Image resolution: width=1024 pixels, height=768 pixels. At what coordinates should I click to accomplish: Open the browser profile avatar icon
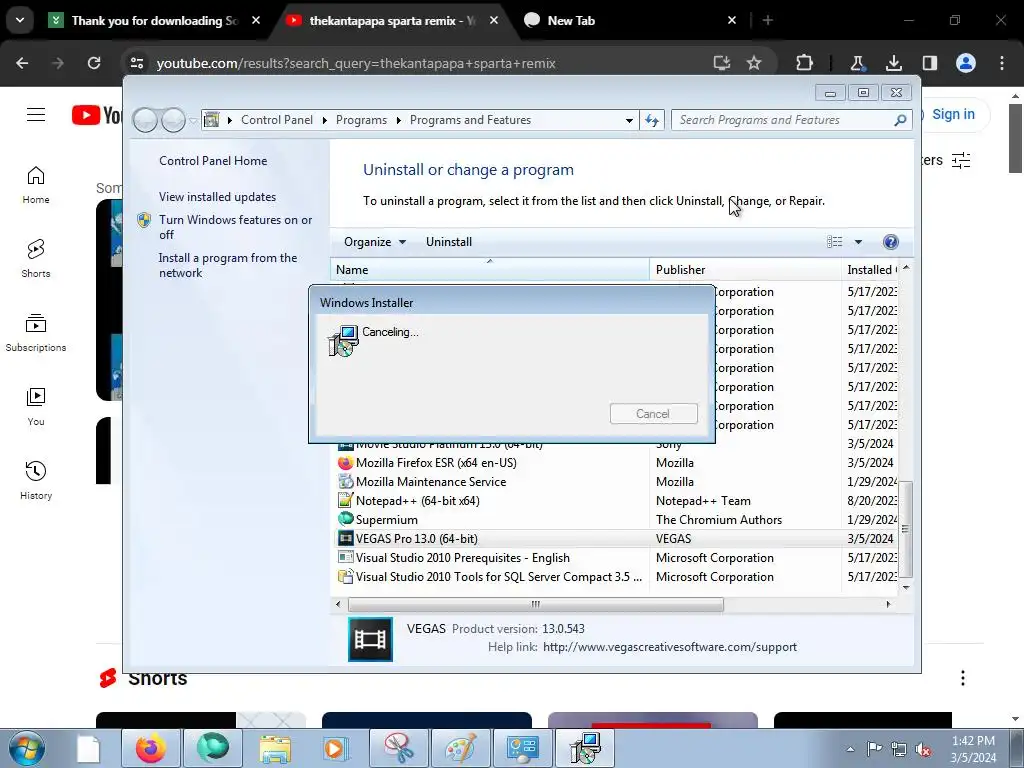pos(965,63)
